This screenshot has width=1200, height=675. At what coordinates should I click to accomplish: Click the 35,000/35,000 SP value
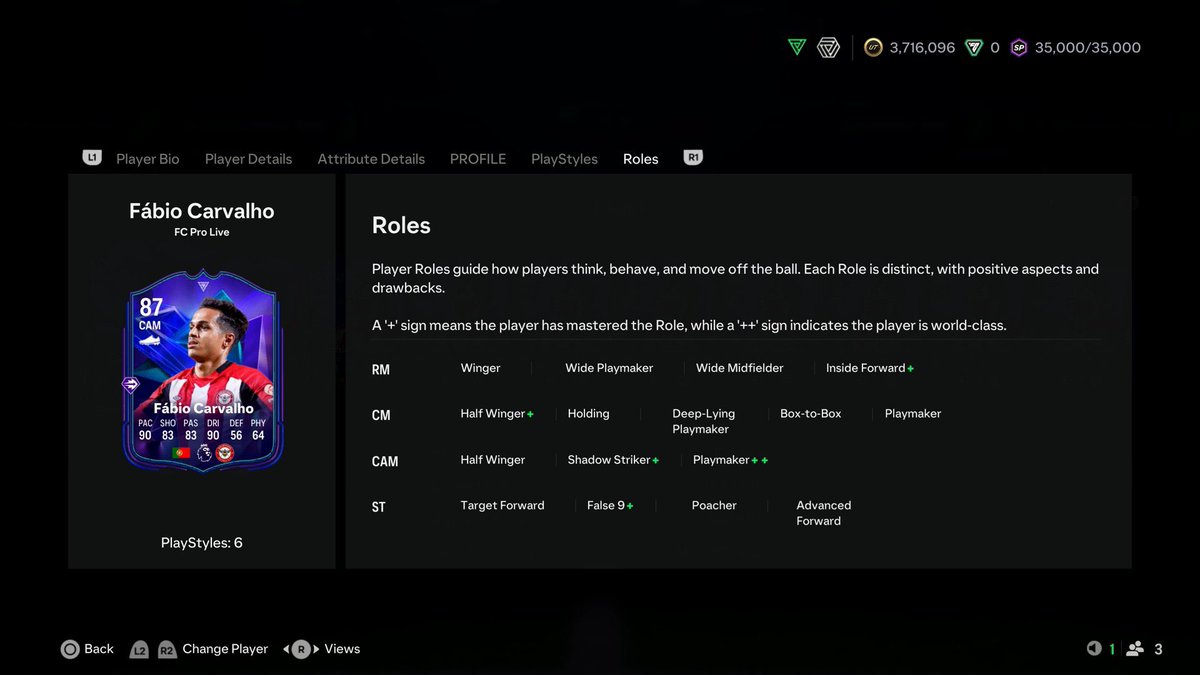(x=1088, y=47)
